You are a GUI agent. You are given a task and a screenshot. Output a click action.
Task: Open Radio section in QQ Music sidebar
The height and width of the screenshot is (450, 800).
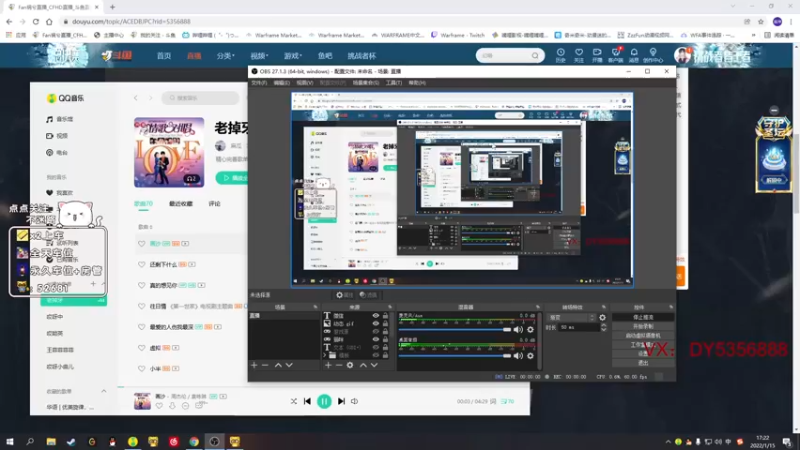(57, 153)
